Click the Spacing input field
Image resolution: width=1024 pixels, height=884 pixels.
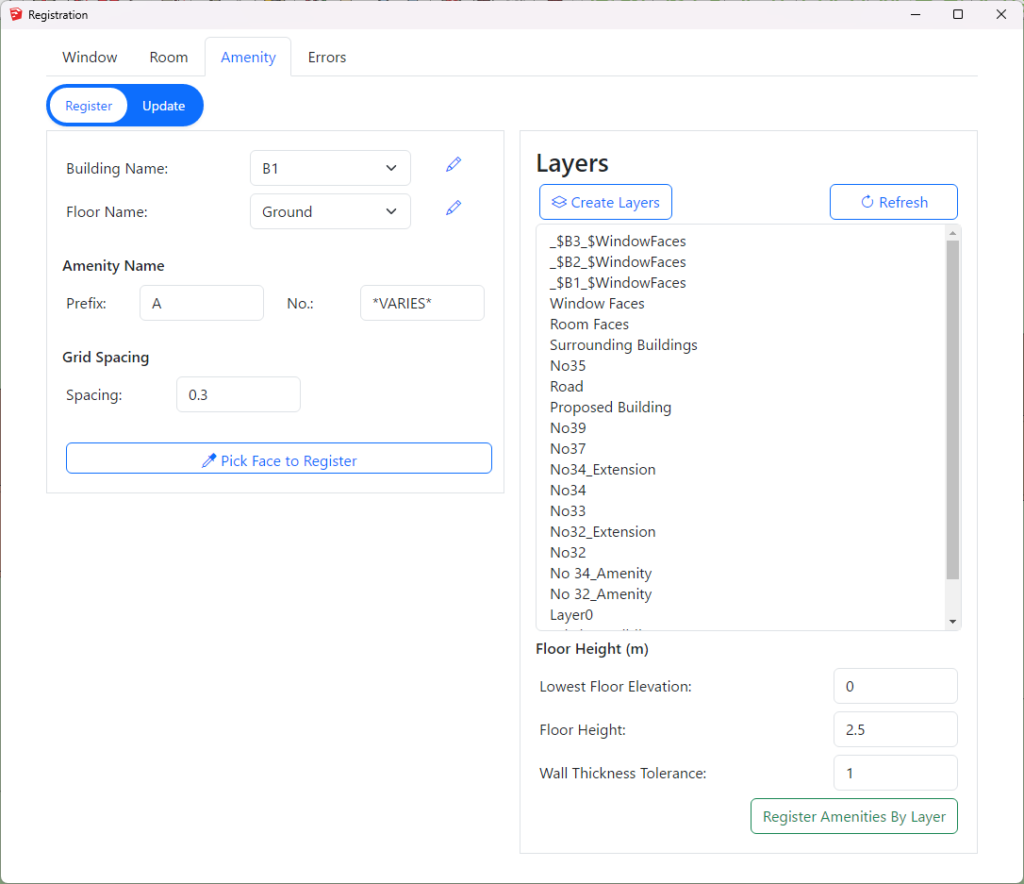[x=238, y=395]
